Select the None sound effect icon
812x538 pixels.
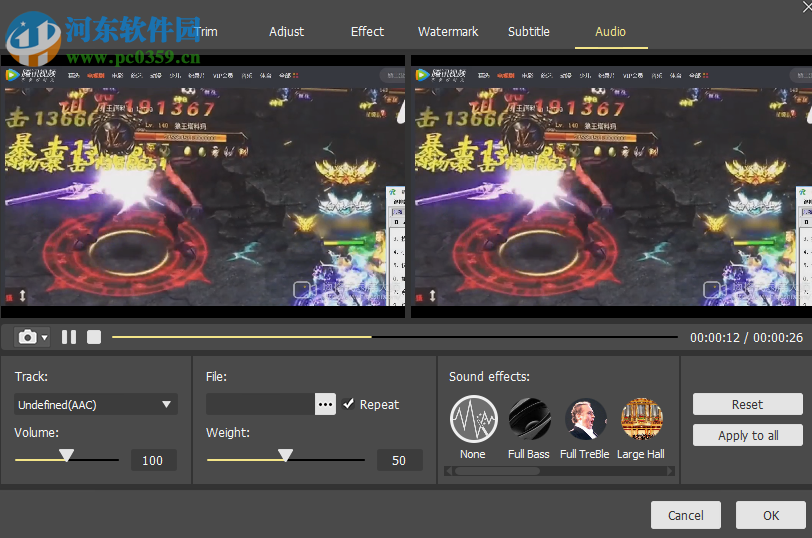pos(473,419)
